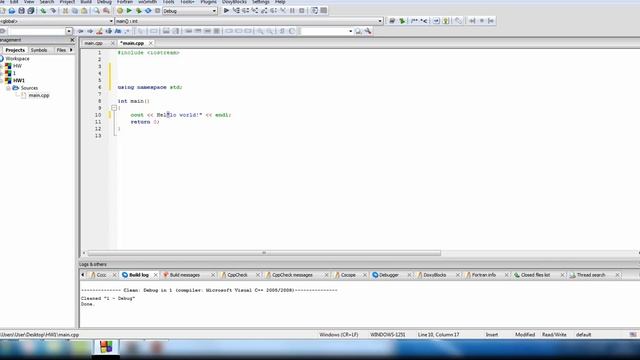640x360 pixels.
Task: Open Find using the magnifier icon
Action: (x=96, y=11)
